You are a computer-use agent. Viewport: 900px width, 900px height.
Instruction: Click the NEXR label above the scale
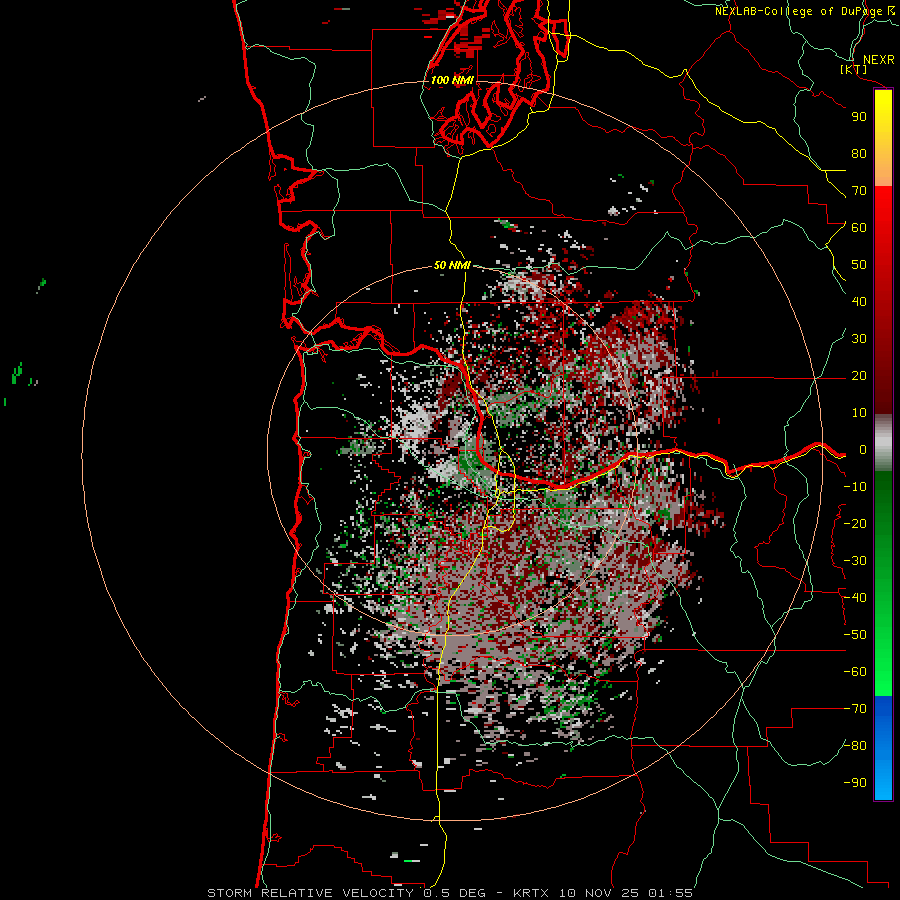click(x=878, y=60)
